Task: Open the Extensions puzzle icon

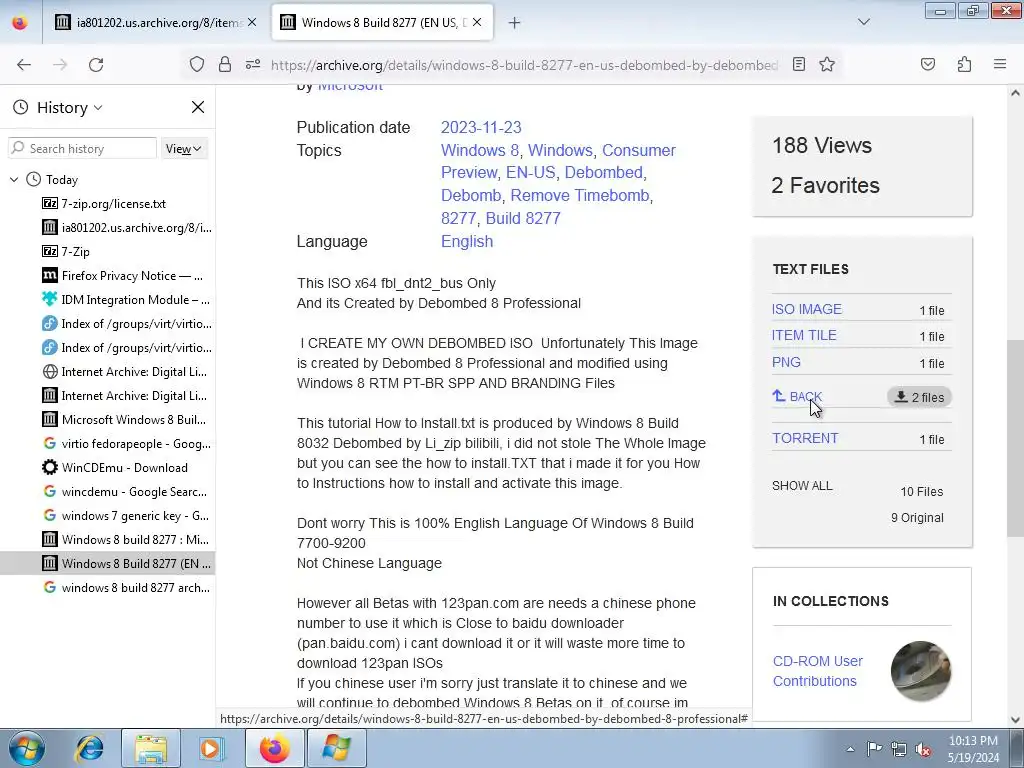Action: click(964, 64)
